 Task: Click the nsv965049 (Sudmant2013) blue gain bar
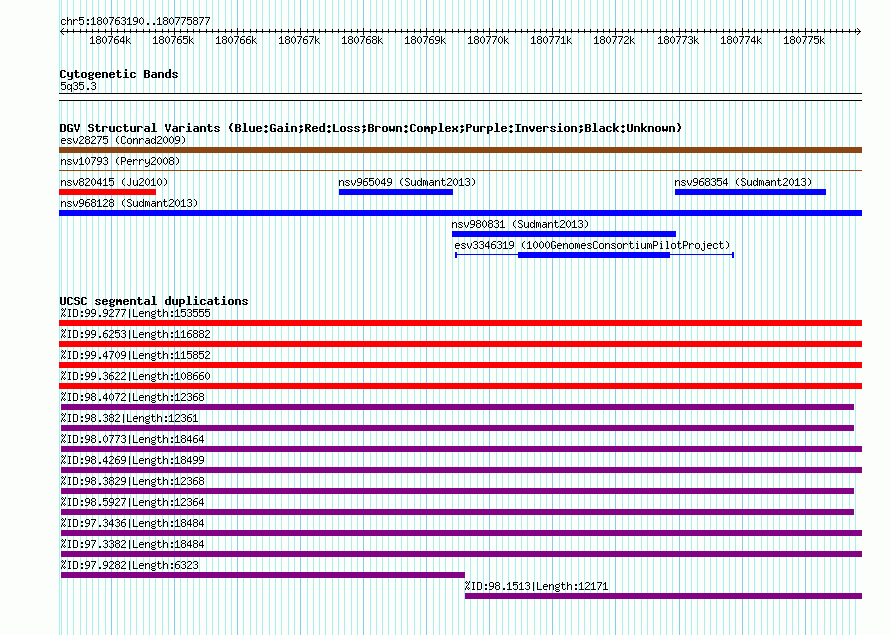pyautogui.click(x=396, y=192)
